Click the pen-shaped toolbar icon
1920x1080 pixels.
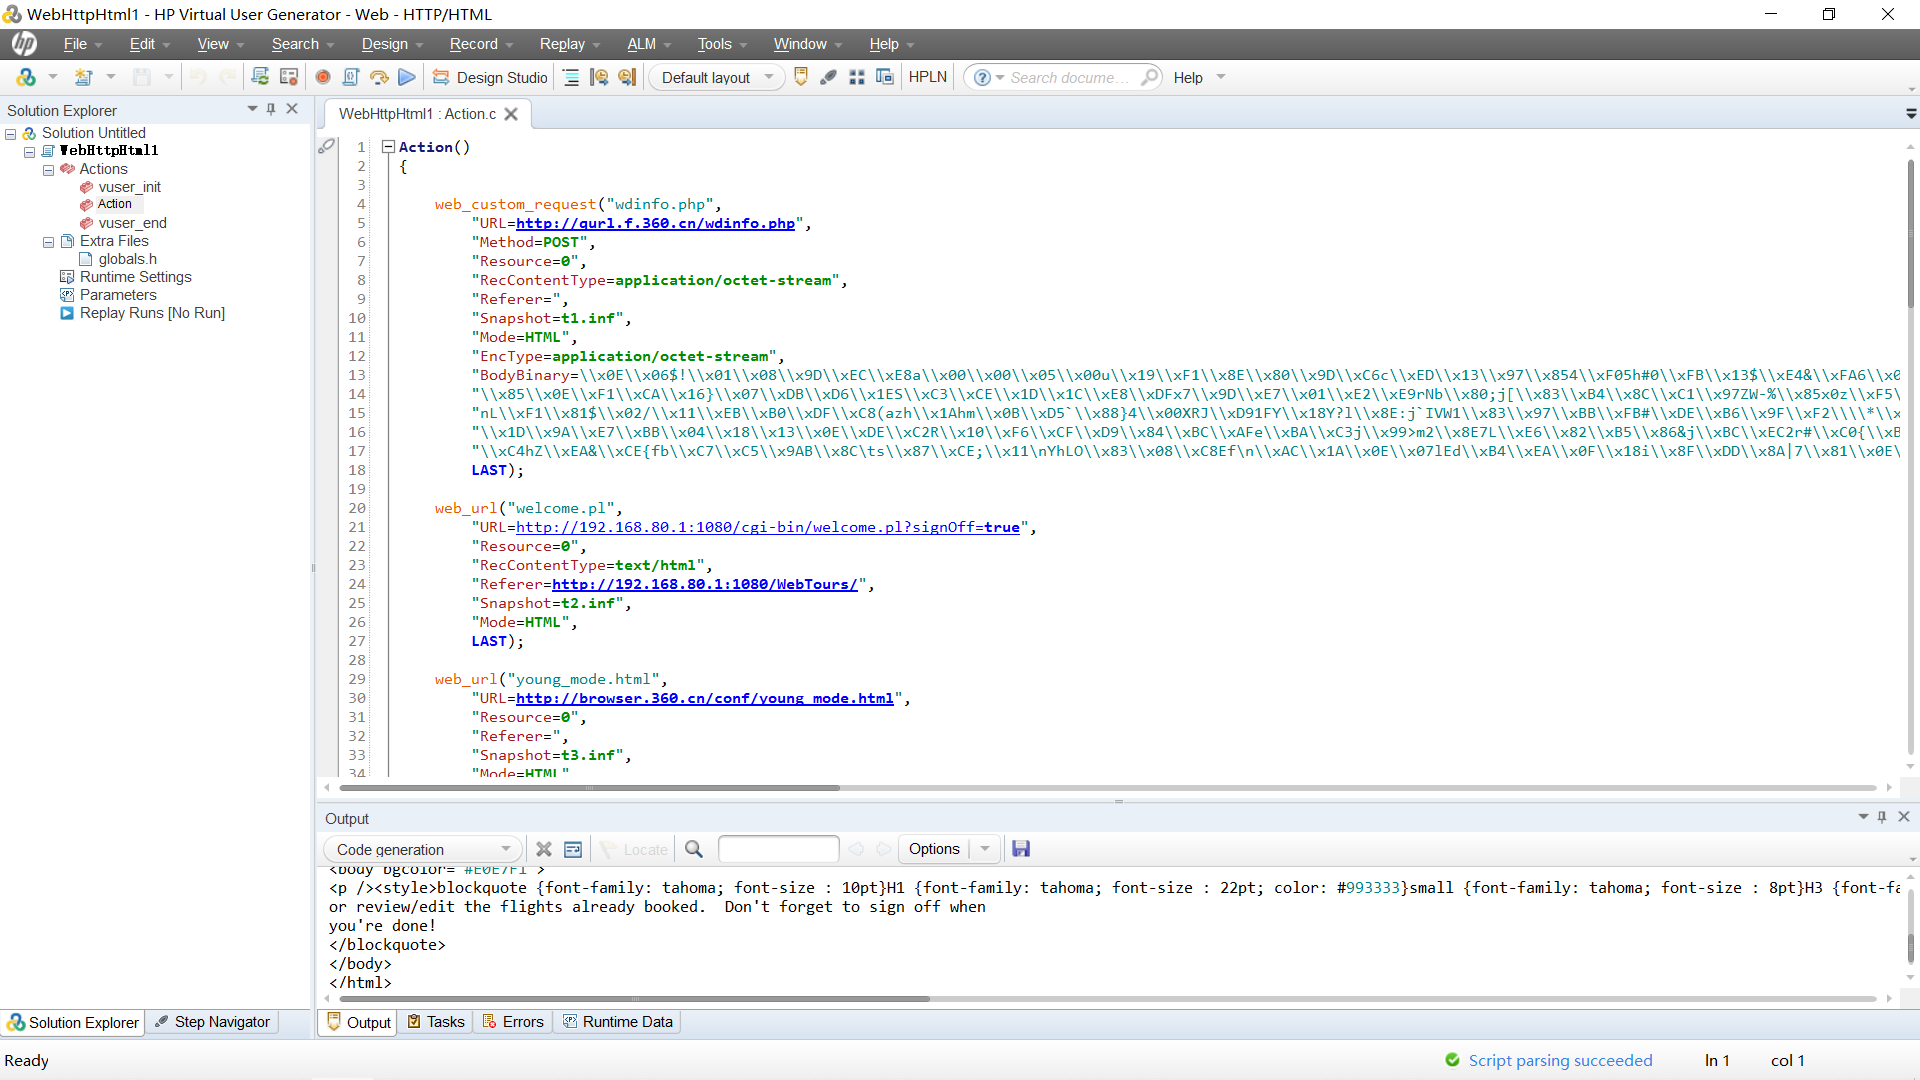(829, 77)
